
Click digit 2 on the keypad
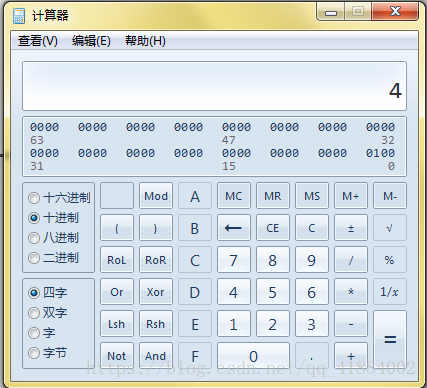[x=273, y=324]
